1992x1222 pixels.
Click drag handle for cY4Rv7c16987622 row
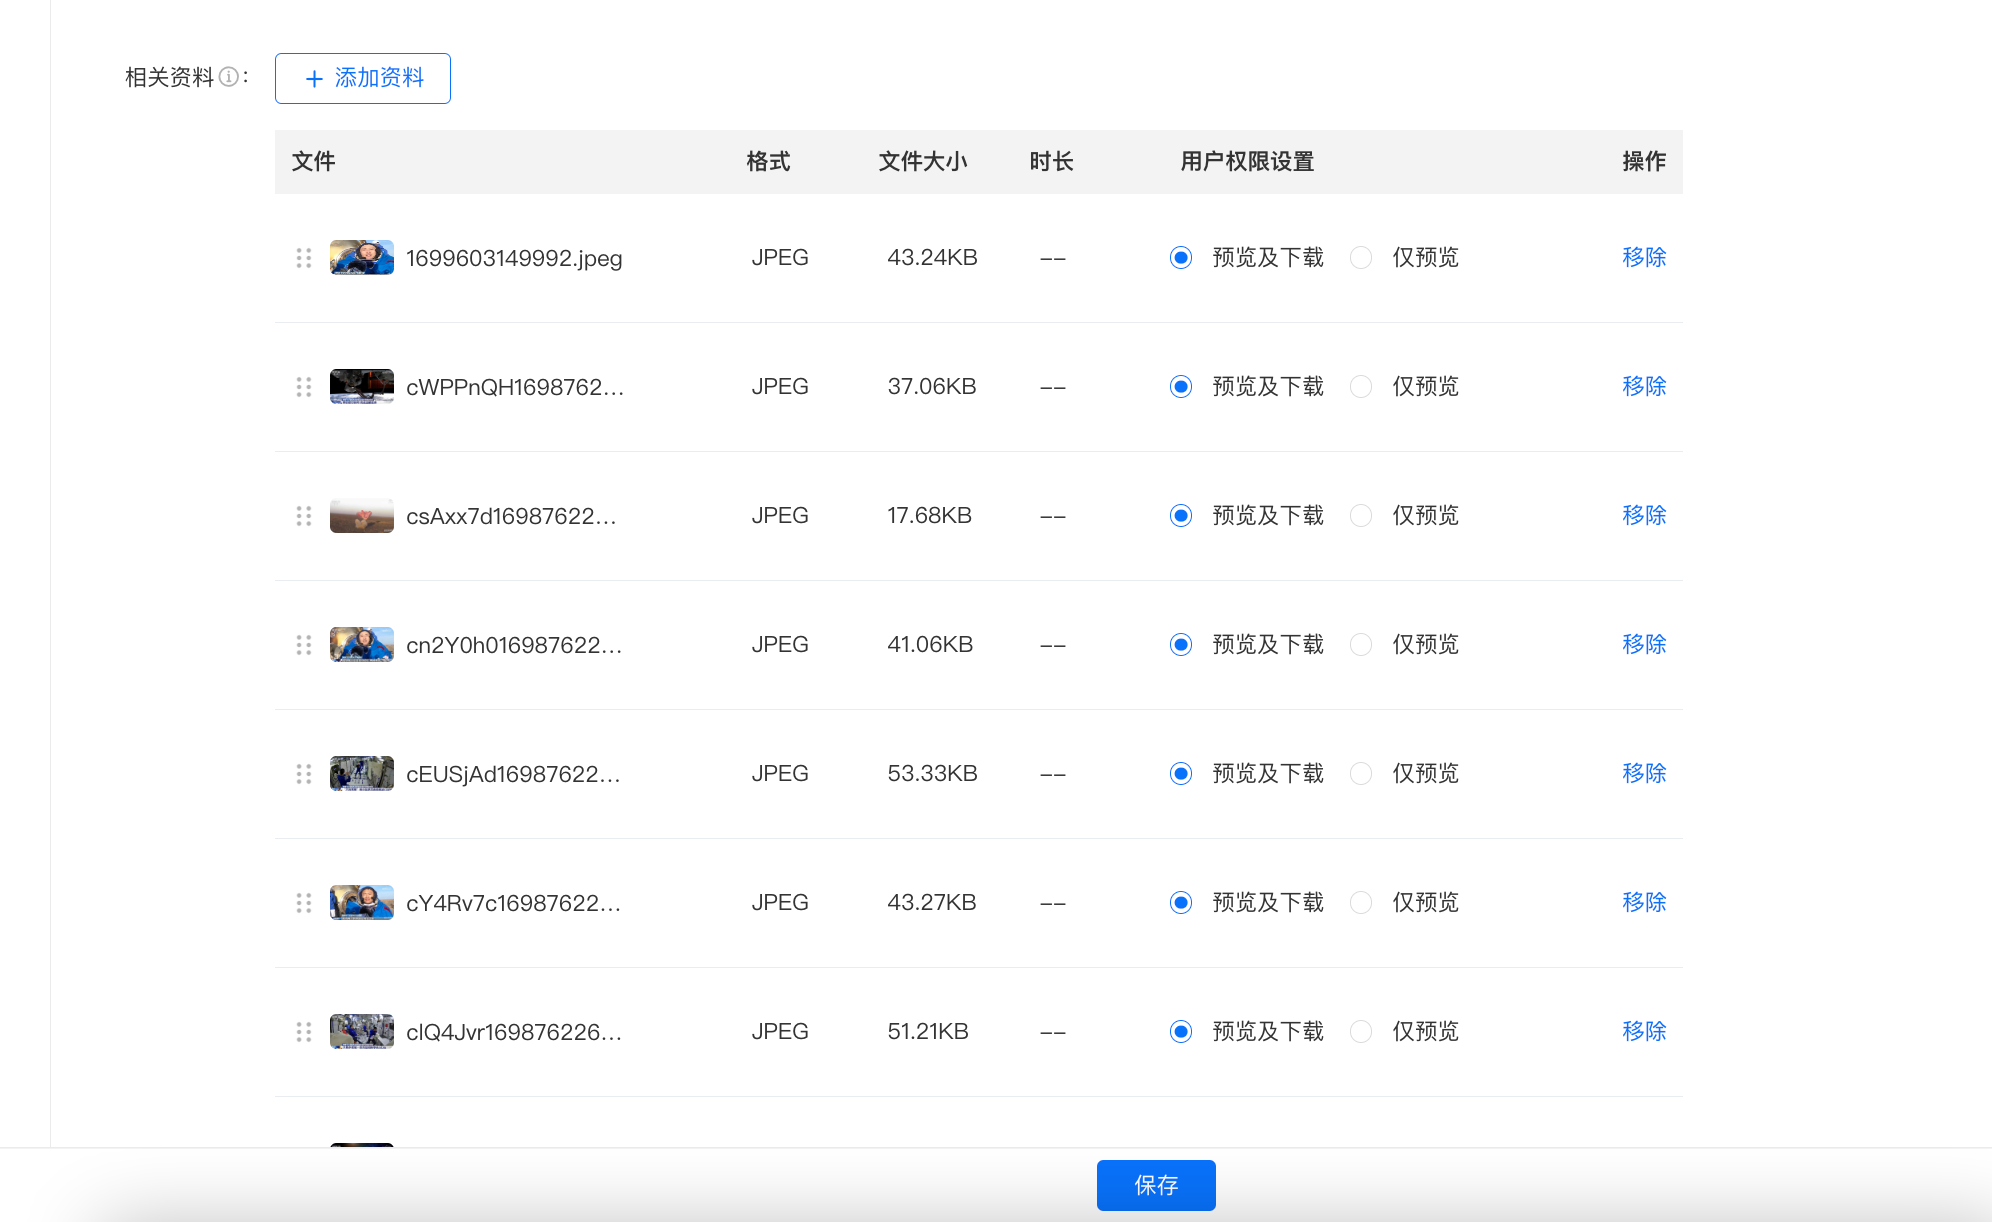(x=304, y=903)
